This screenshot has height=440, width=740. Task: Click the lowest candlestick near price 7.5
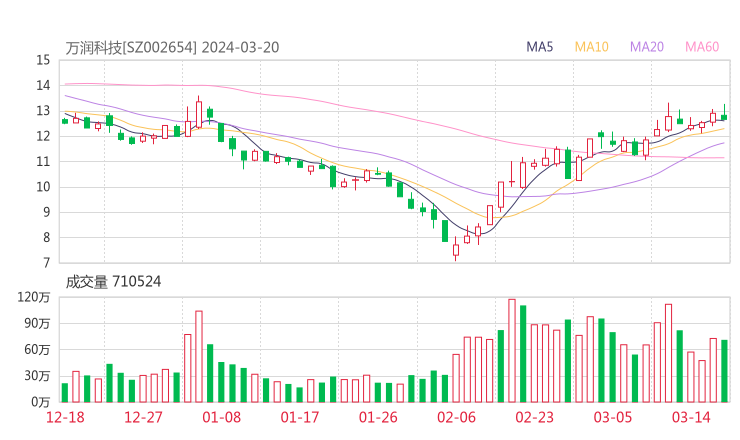(456, 249)
